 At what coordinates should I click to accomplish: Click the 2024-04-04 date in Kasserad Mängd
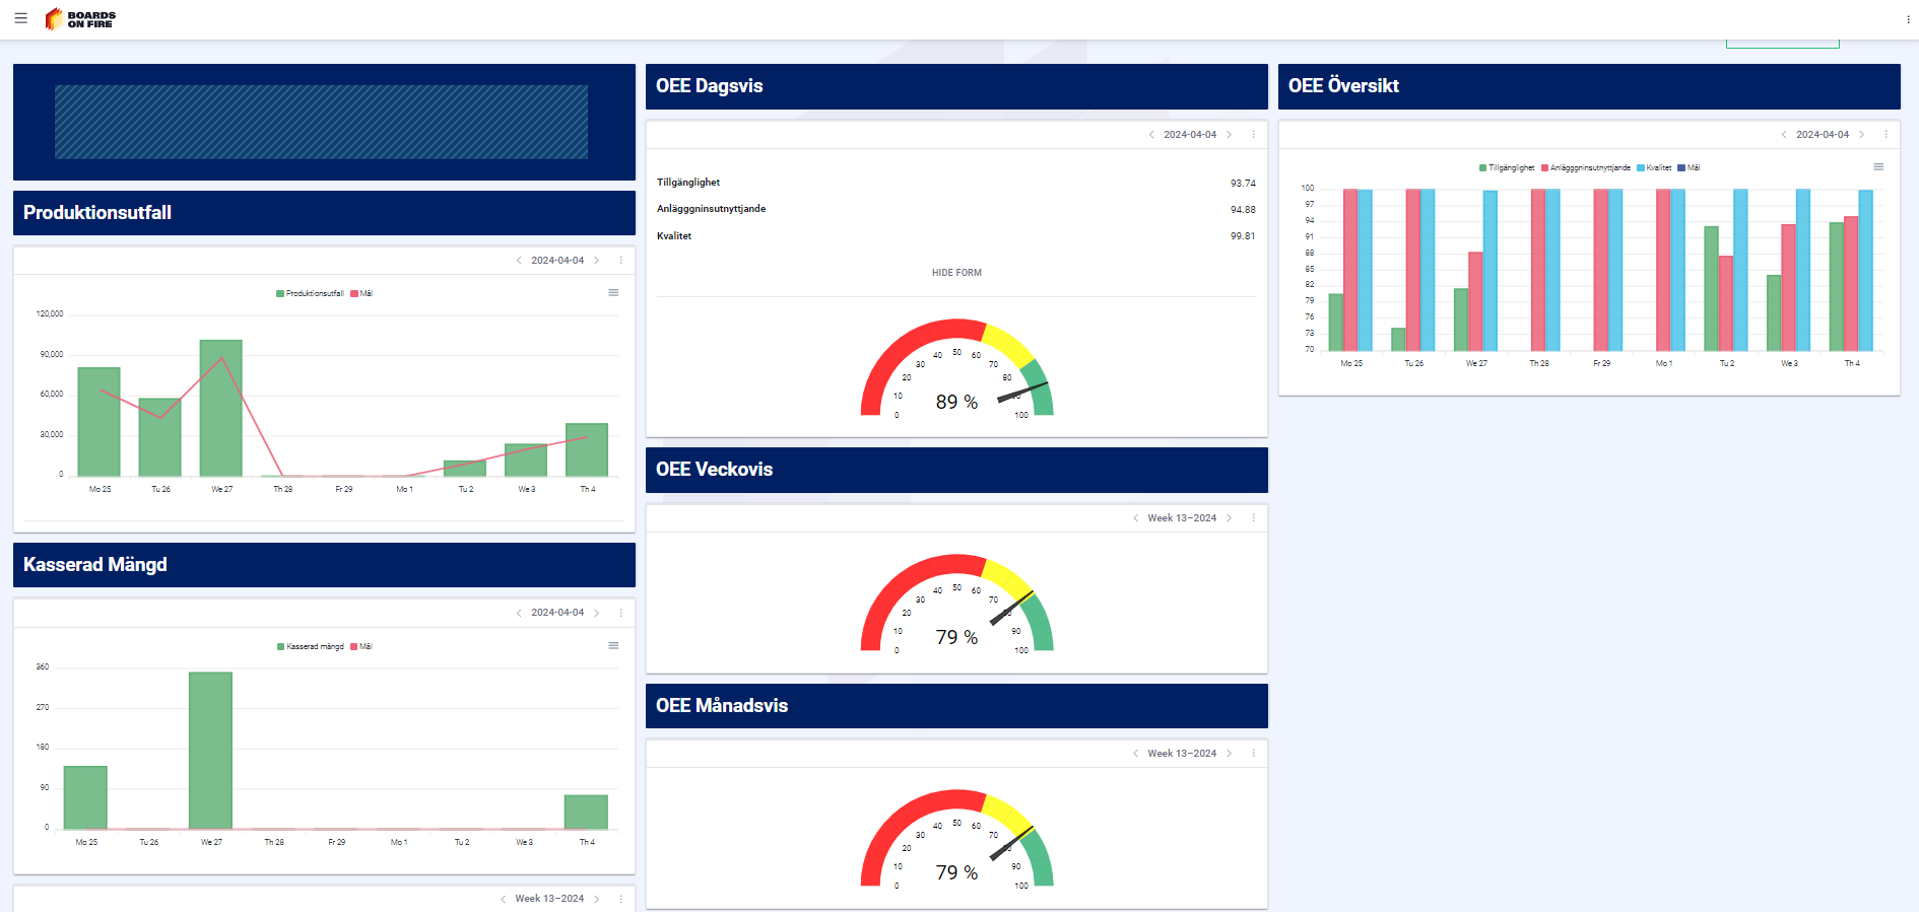pyautogui.click(x=557, y=613)
